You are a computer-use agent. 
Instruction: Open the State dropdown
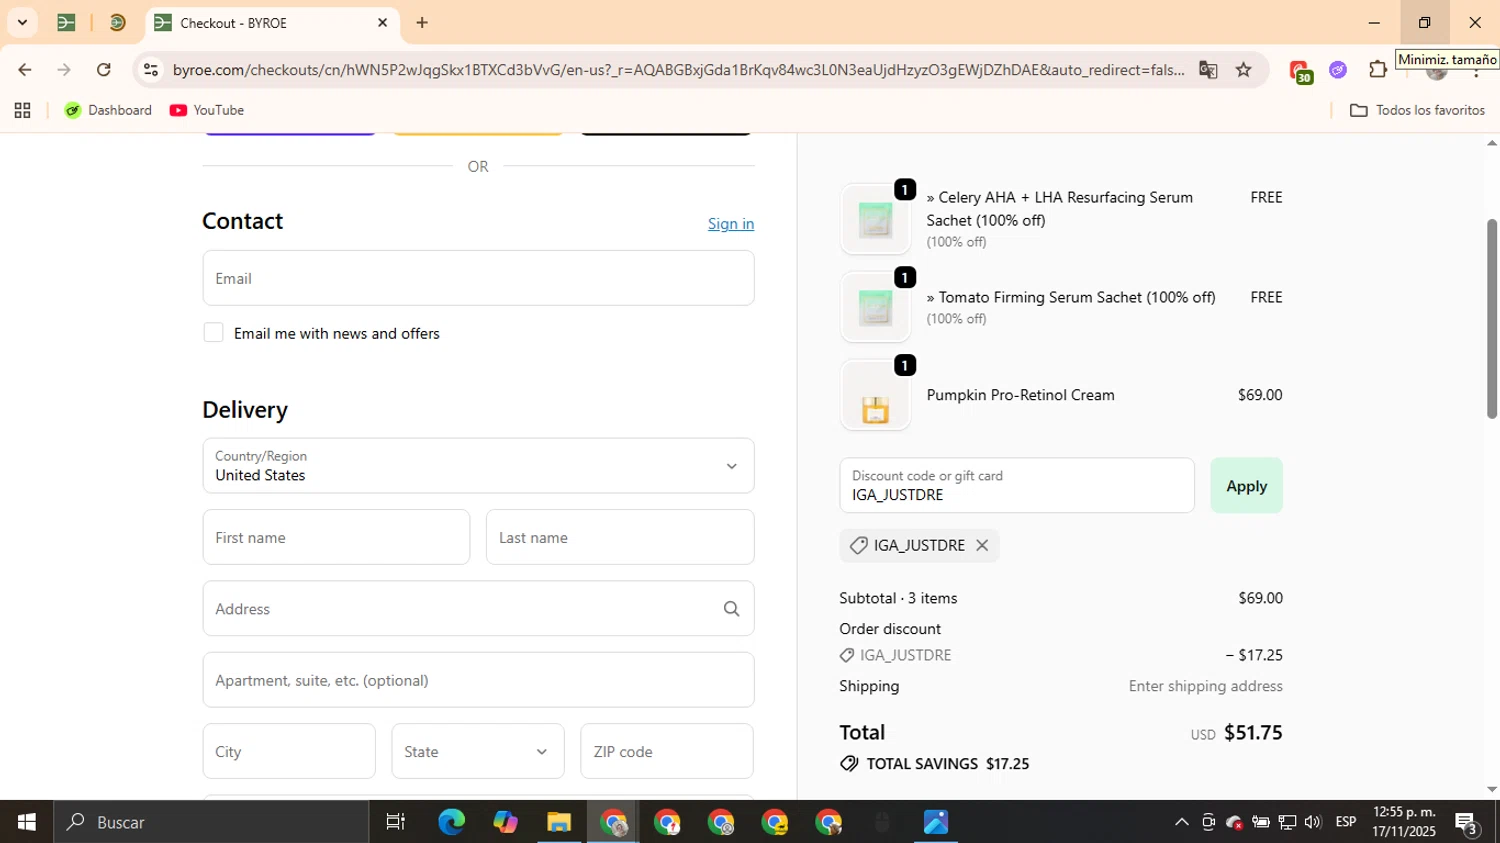coord(478,751)
